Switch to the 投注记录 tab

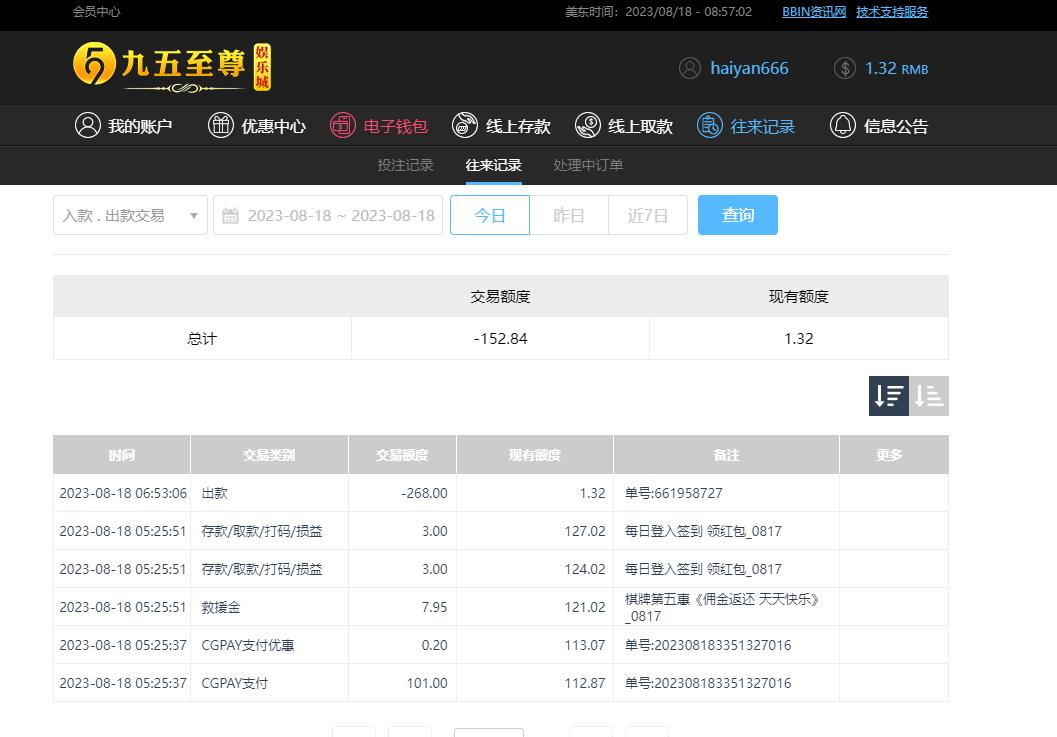point(405,165)
